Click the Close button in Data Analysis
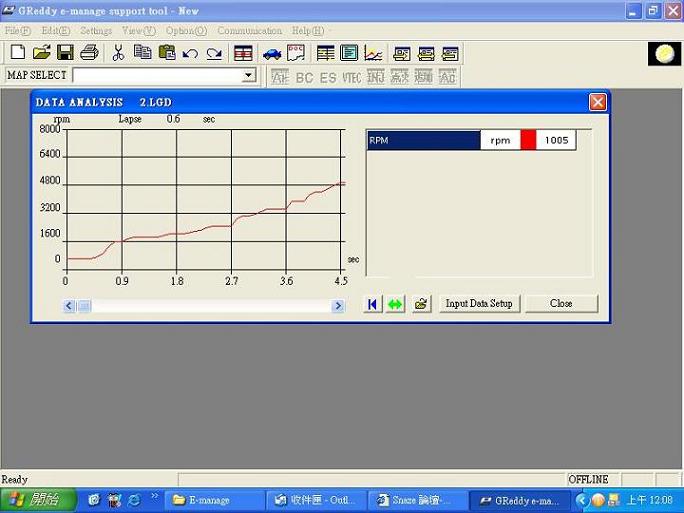 561,304
